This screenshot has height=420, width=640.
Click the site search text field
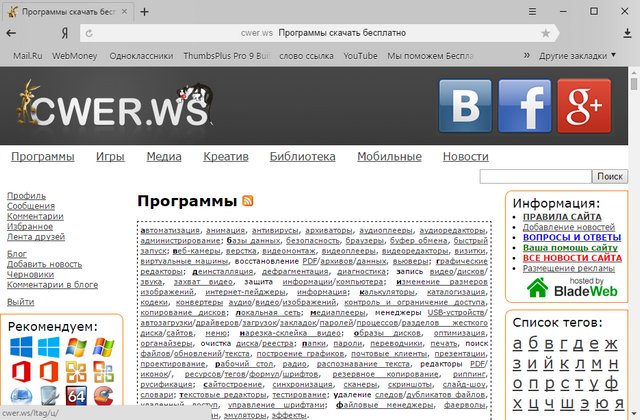tap(535, 176)
